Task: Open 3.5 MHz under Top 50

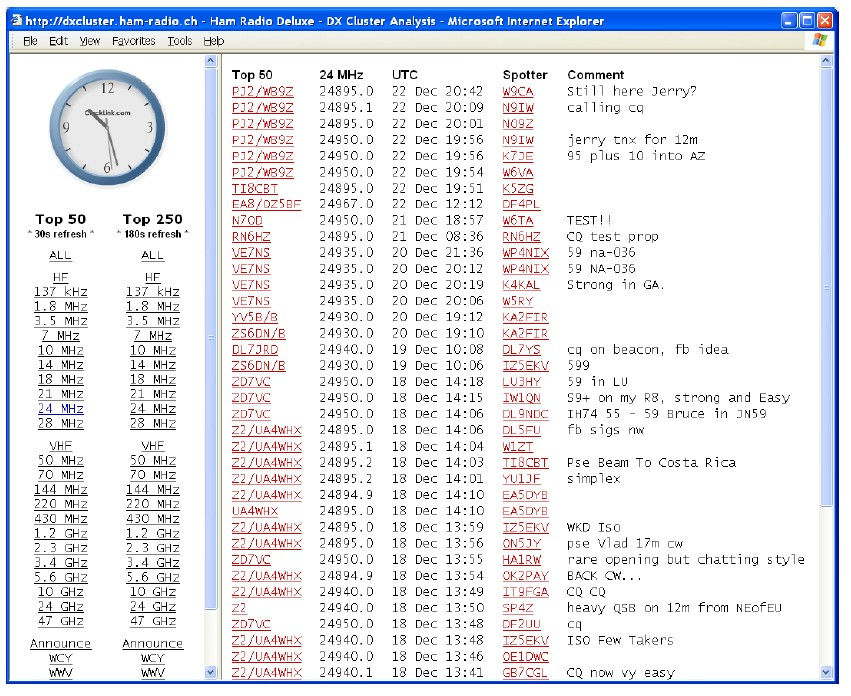Action: pos(61,321)
